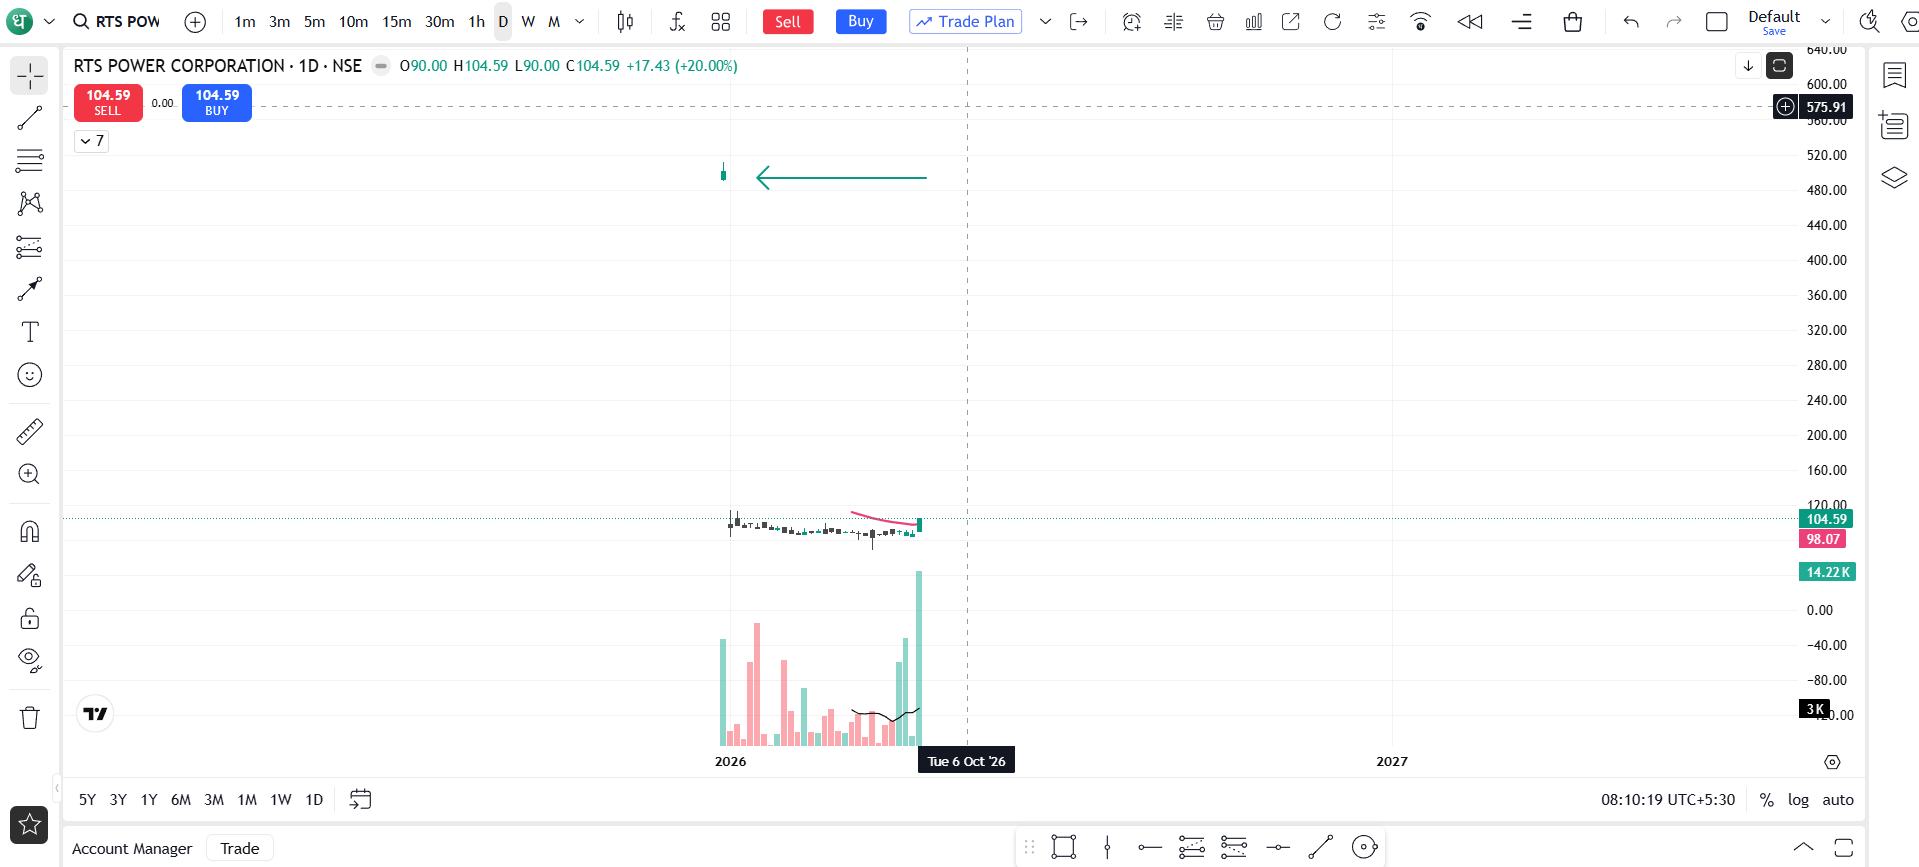This screenshot has height=867, width=1919.
Task: Collapse the indicator legend showing 7
Action: tap(92, 141)
